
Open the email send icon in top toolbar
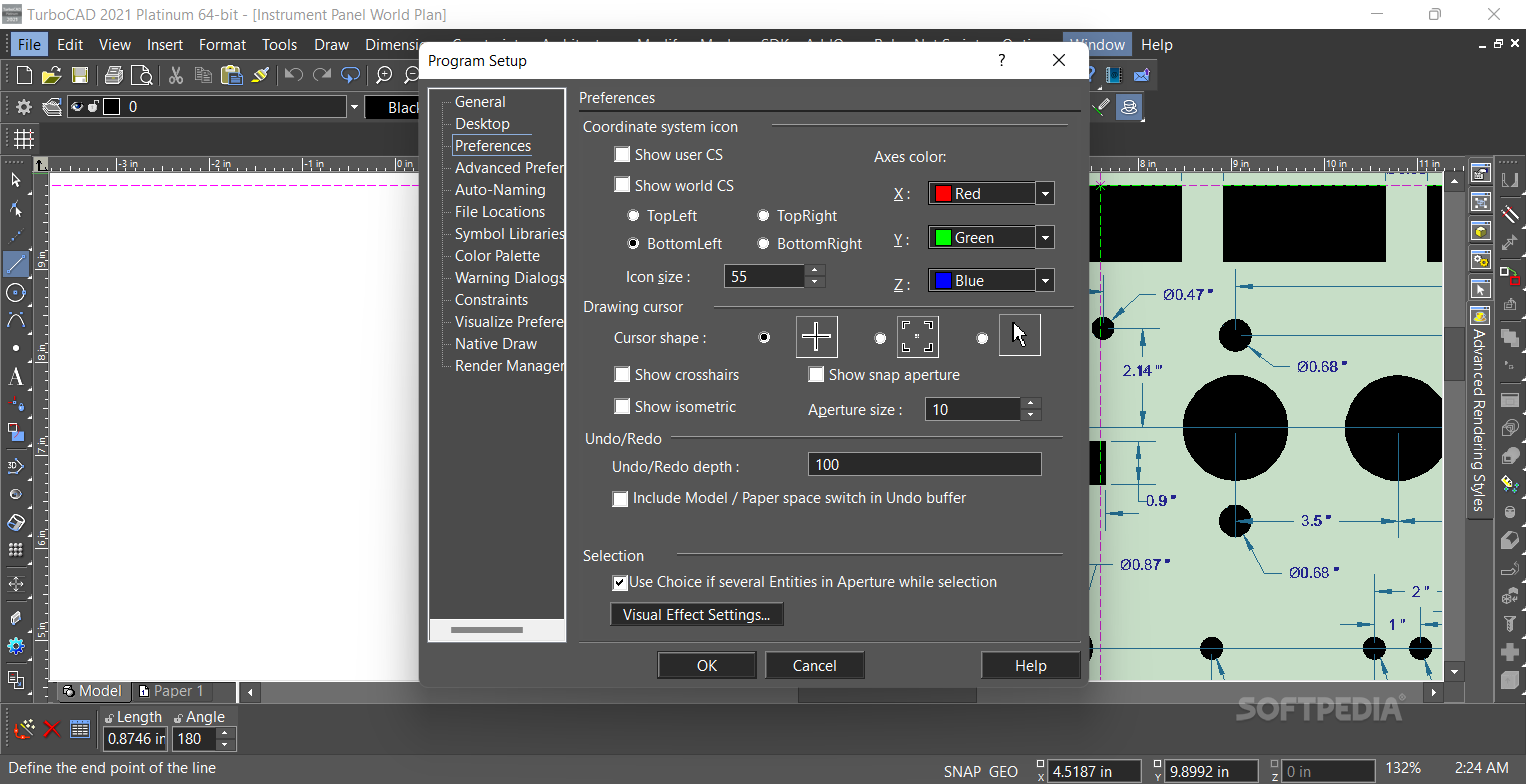pyautogui.click(x=1142, y=75)
